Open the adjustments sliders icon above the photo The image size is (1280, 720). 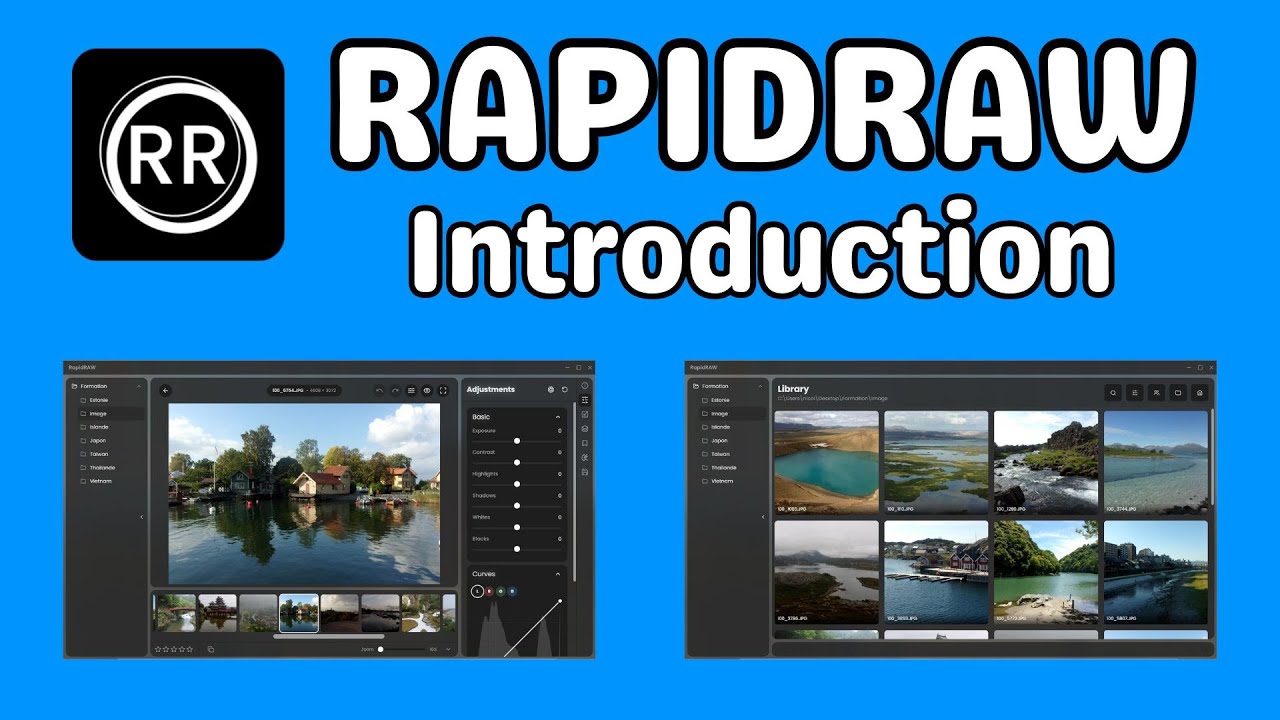coord(411,390)
